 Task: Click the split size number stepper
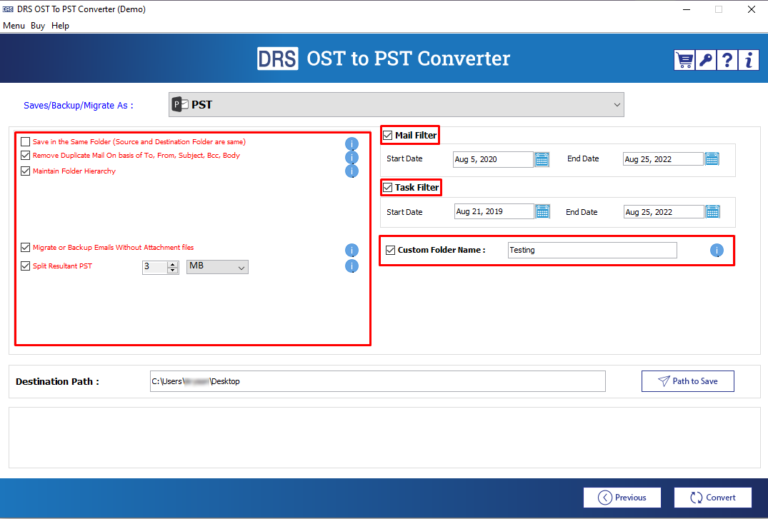(x=172, y=267)
